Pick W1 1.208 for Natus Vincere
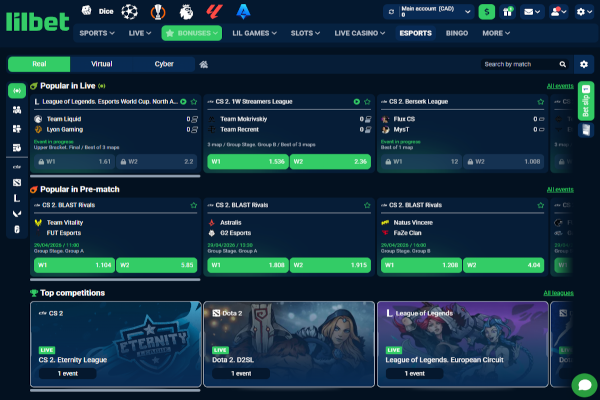600x400 pixels. pyautogui.click(x=421, y=265)
